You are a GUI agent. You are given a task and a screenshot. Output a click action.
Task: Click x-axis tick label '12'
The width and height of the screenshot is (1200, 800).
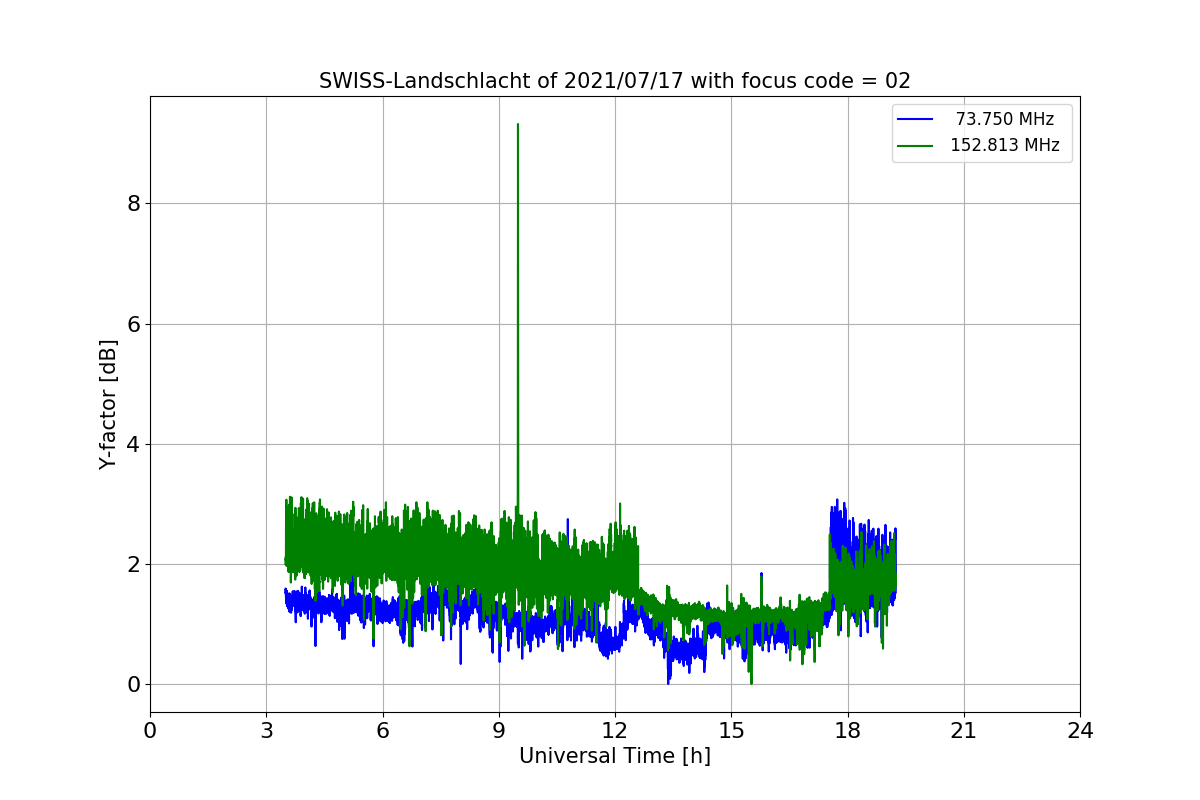[x=615, y=731]
